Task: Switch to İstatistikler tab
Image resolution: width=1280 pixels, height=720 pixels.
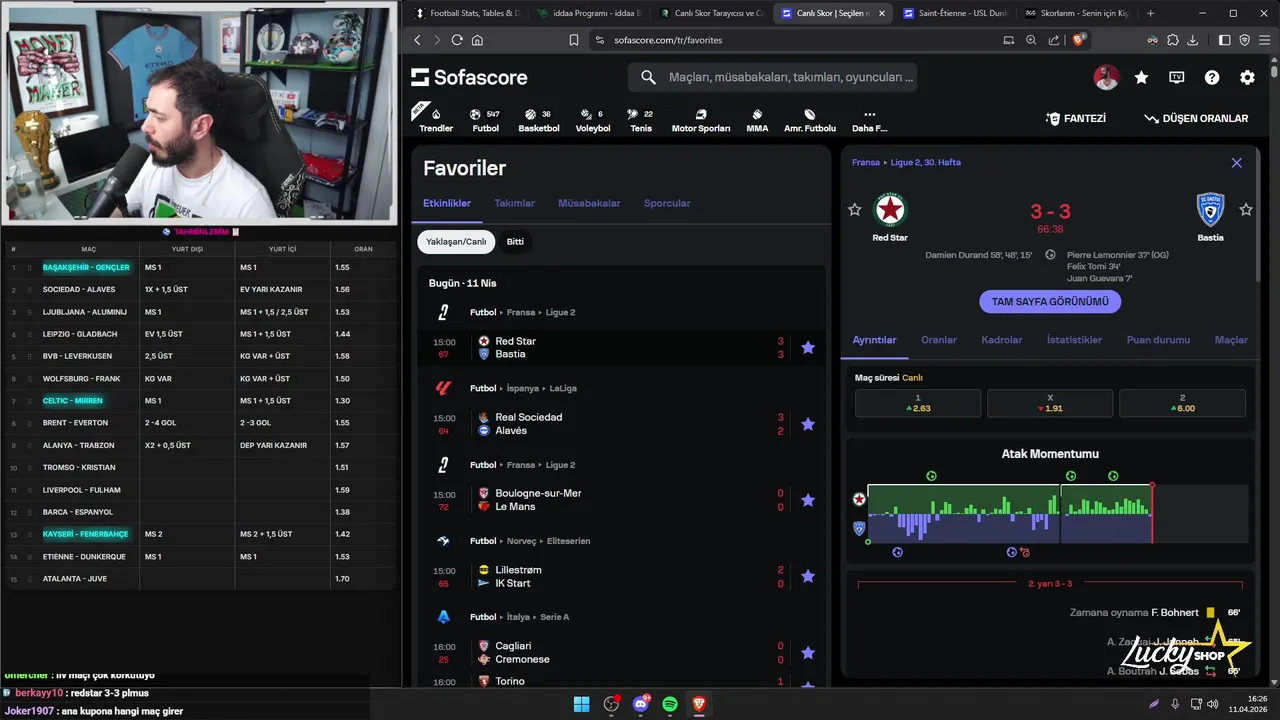Action: tap(1074, 340)
